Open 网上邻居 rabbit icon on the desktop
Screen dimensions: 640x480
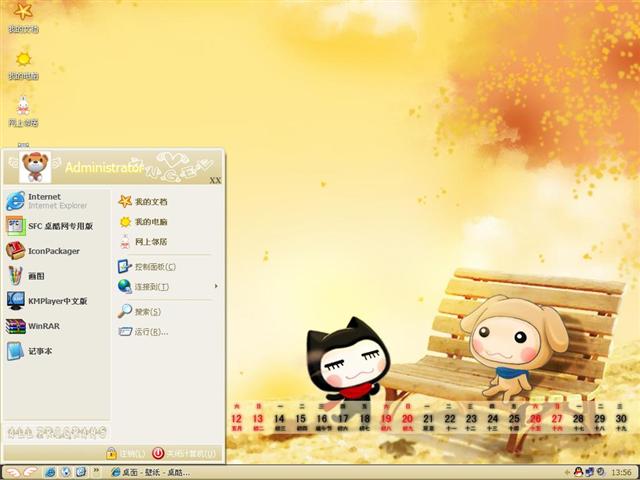tap(23, 111)
